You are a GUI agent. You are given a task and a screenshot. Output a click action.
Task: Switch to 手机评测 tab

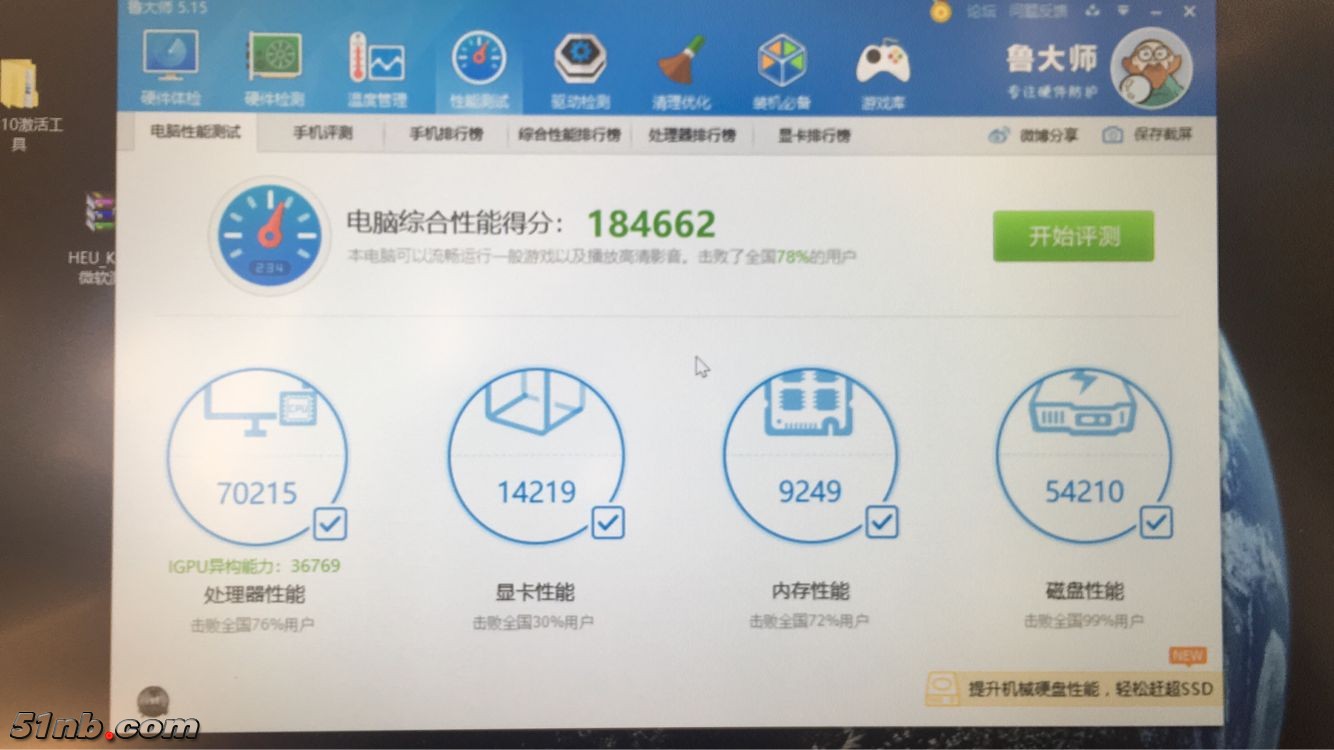pos(322,133)
